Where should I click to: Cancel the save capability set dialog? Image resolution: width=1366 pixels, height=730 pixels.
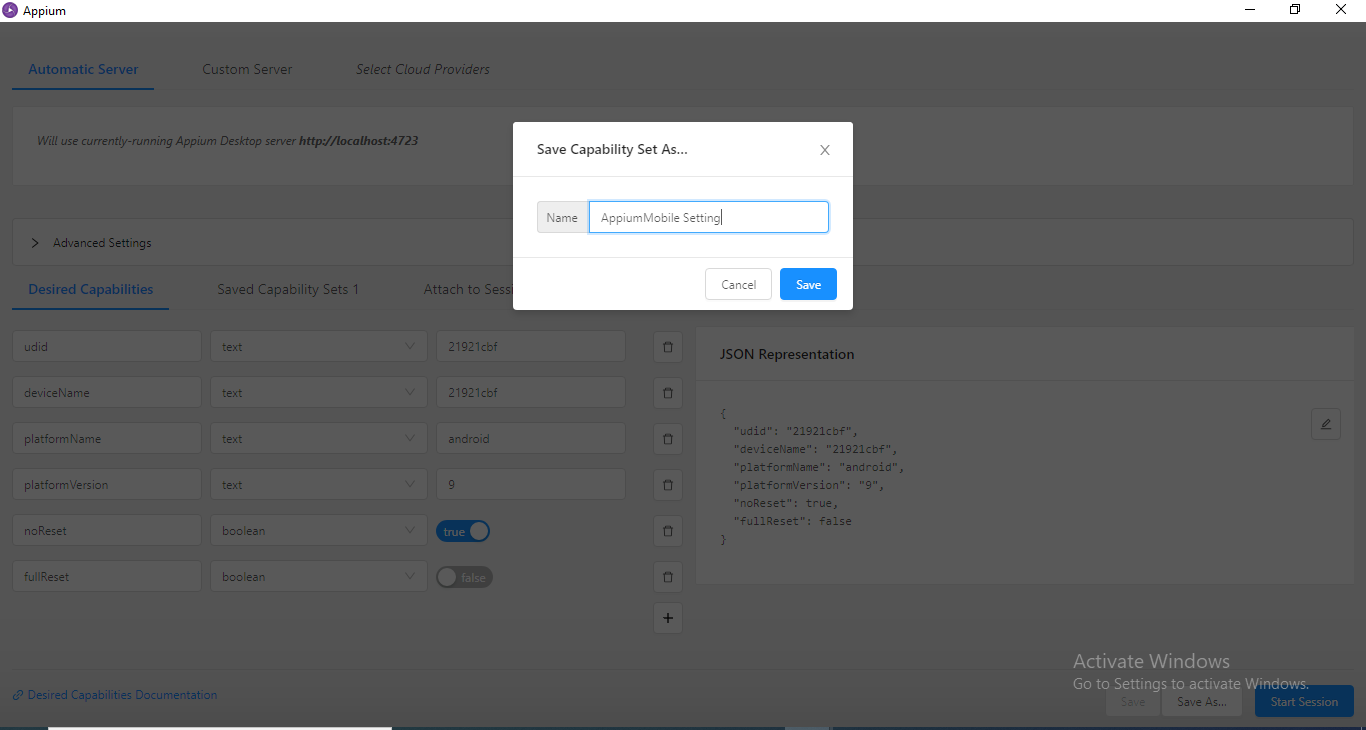point(738,285)
